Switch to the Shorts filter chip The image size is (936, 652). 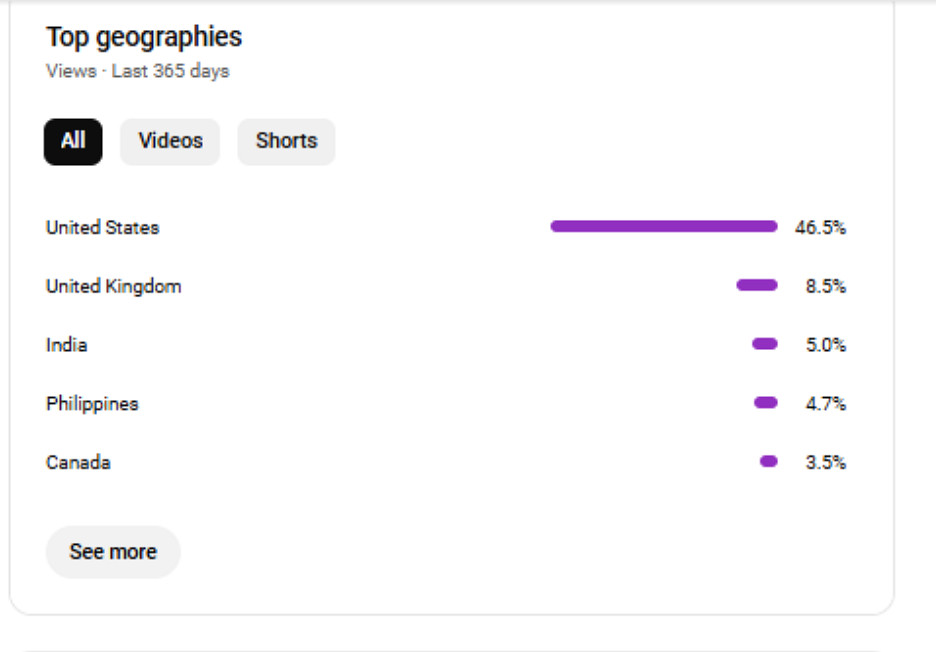tap(287, 142)
